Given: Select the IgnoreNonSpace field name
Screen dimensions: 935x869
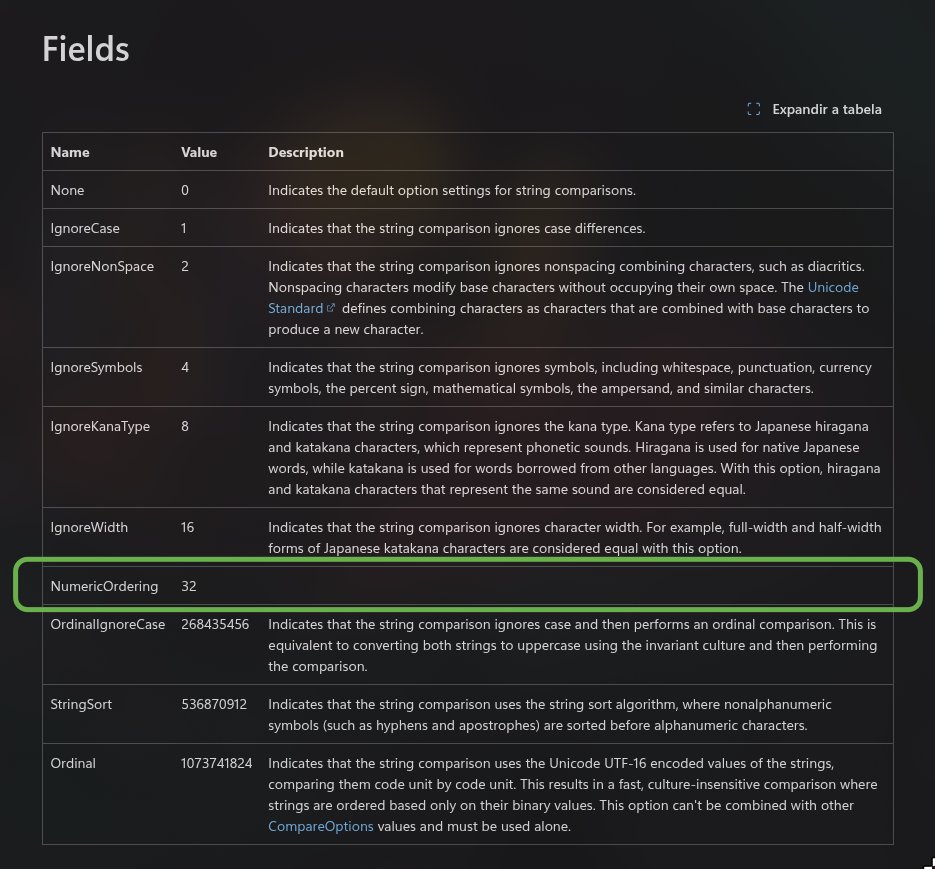Looking at the screenshot, I should tap(102, 267).
